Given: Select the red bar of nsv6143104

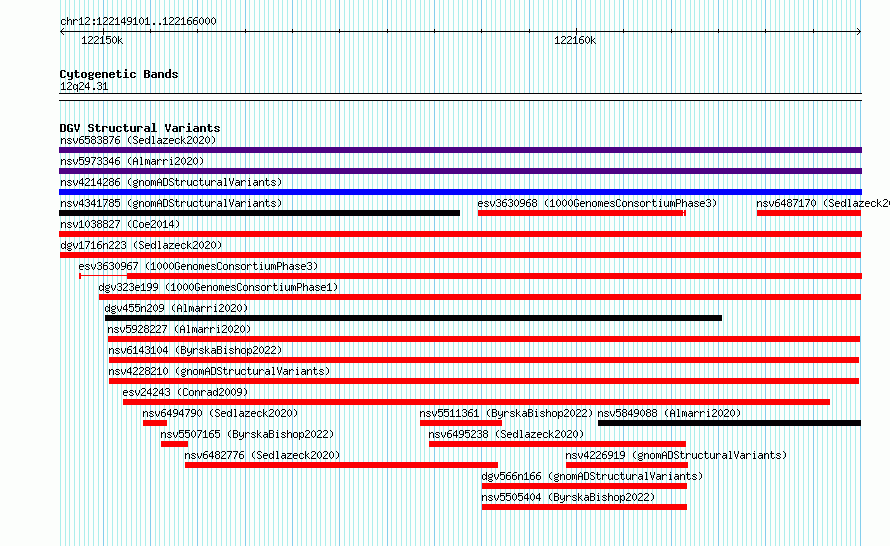Looking at the screenshot, I should (x=484, y=360).
